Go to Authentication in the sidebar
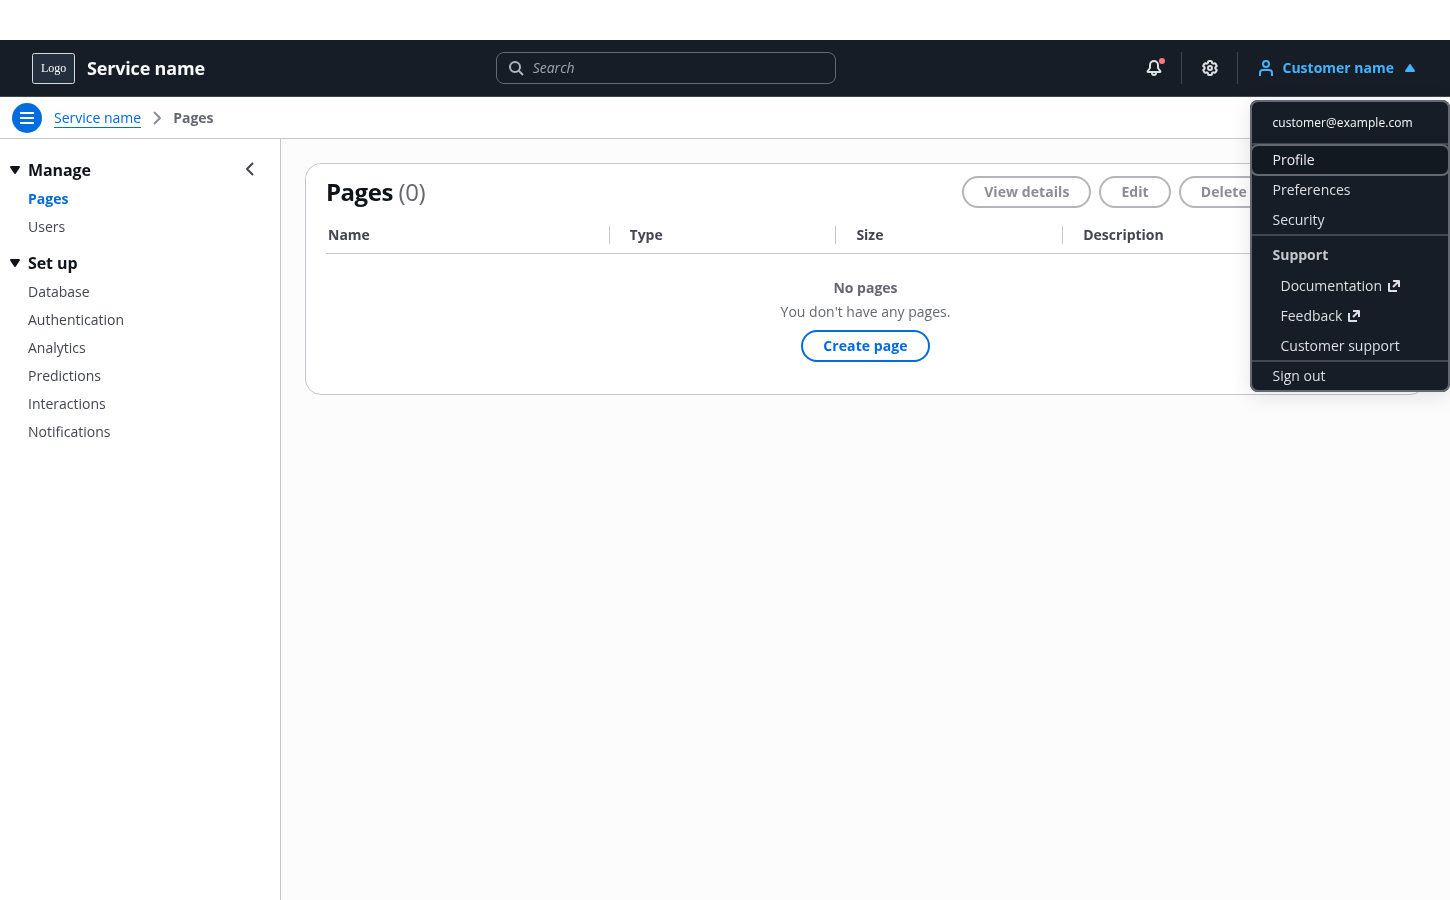Viewport: 1450px width, 900px height. [x=76, y=320]
